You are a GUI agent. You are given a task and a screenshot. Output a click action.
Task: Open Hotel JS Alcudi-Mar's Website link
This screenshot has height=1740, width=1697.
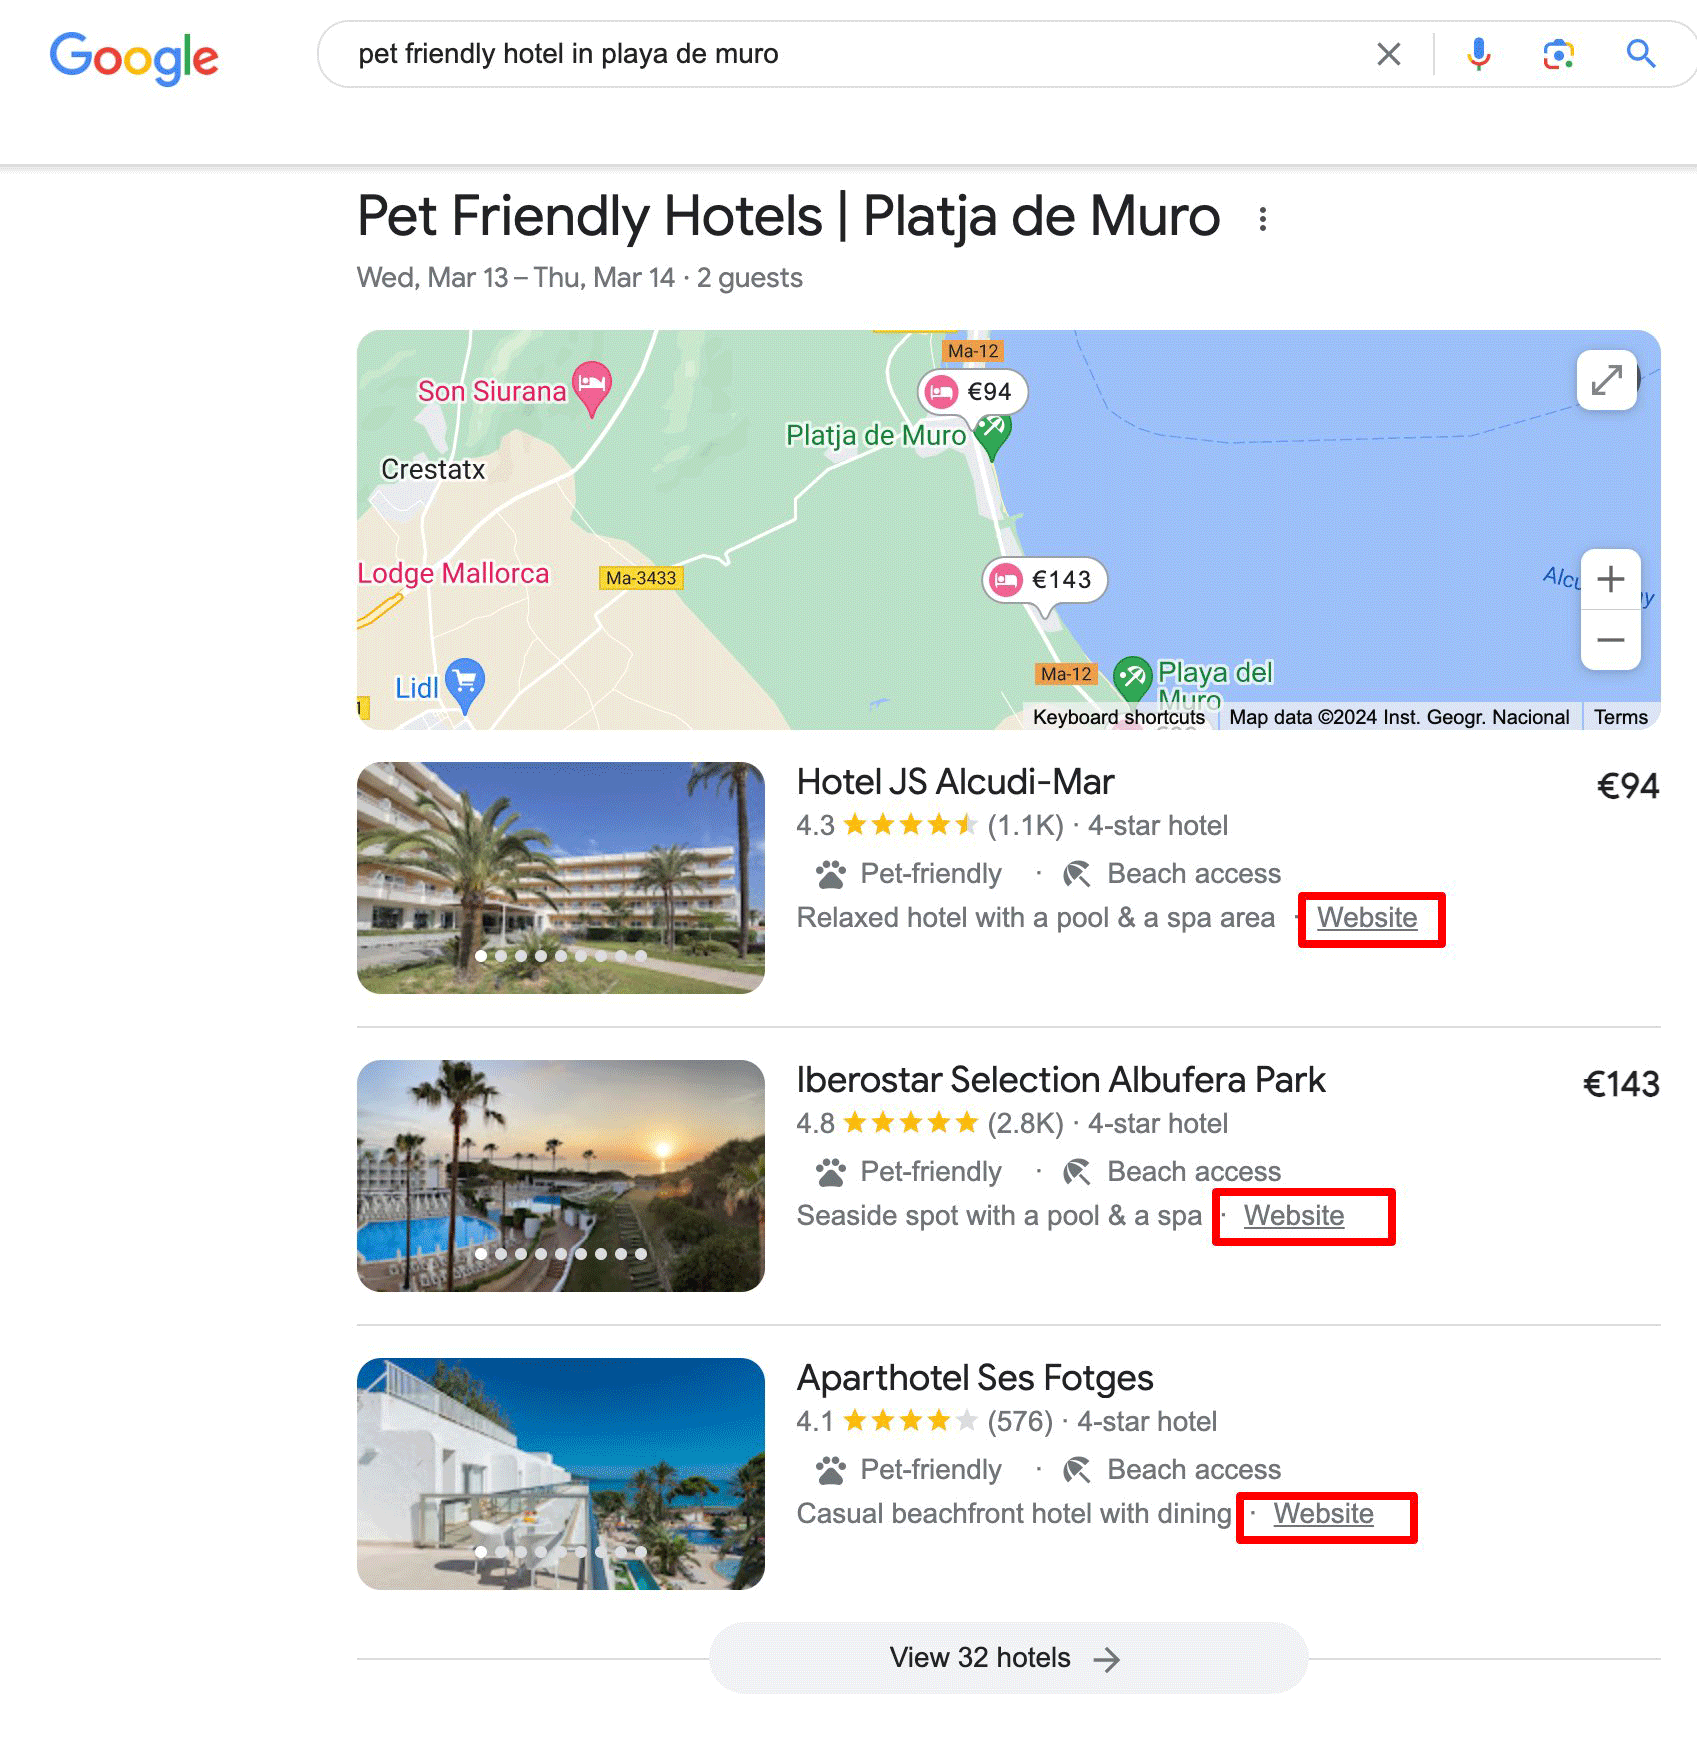coord(1368,917)
